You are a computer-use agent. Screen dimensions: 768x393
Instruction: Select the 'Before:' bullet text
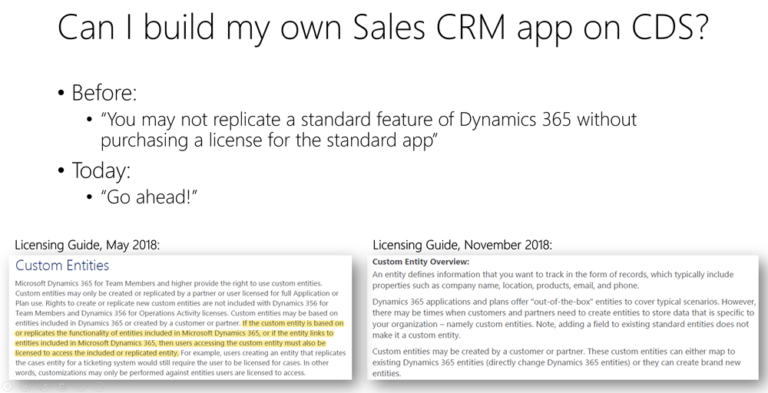point(104,93)
